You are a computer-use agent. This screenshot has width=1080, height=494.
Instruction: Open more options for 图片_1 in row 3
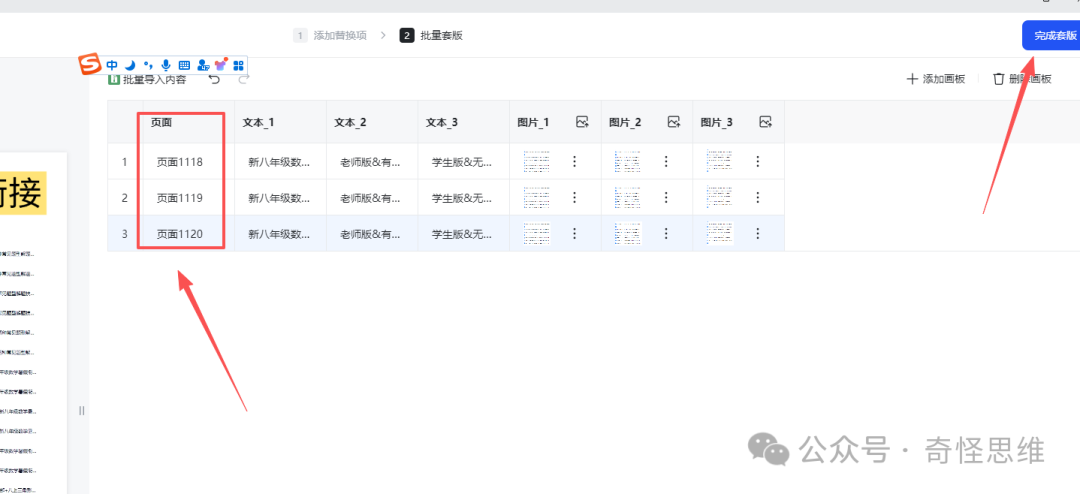tap(574, 233)
